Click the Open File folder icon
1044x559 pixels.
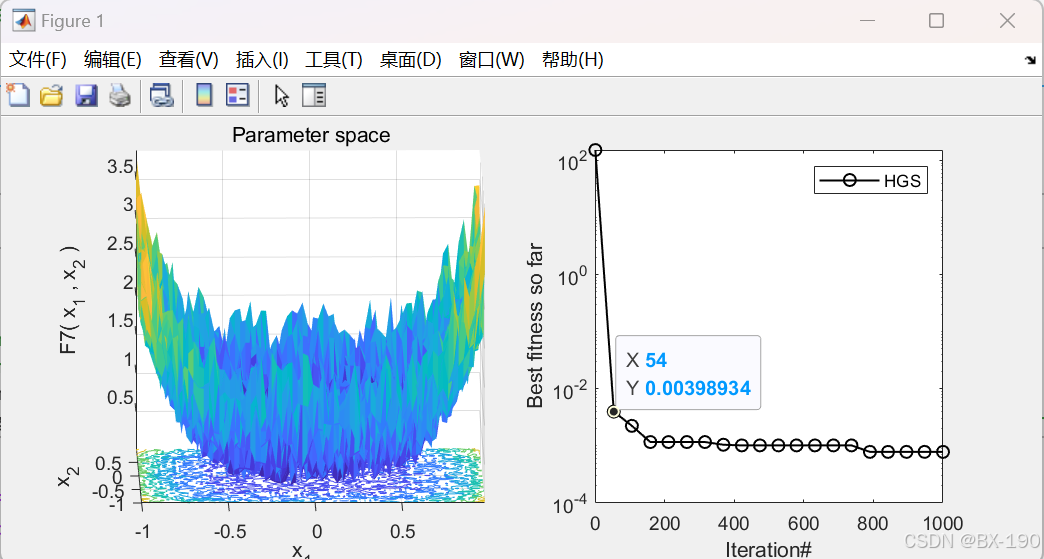coord(51,95)
